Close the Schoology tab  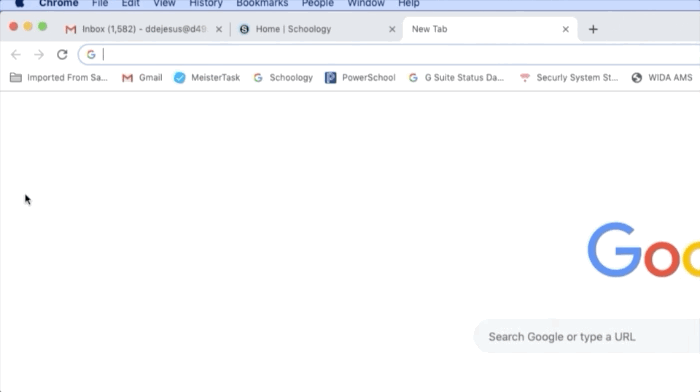click(x=392, y=29)
